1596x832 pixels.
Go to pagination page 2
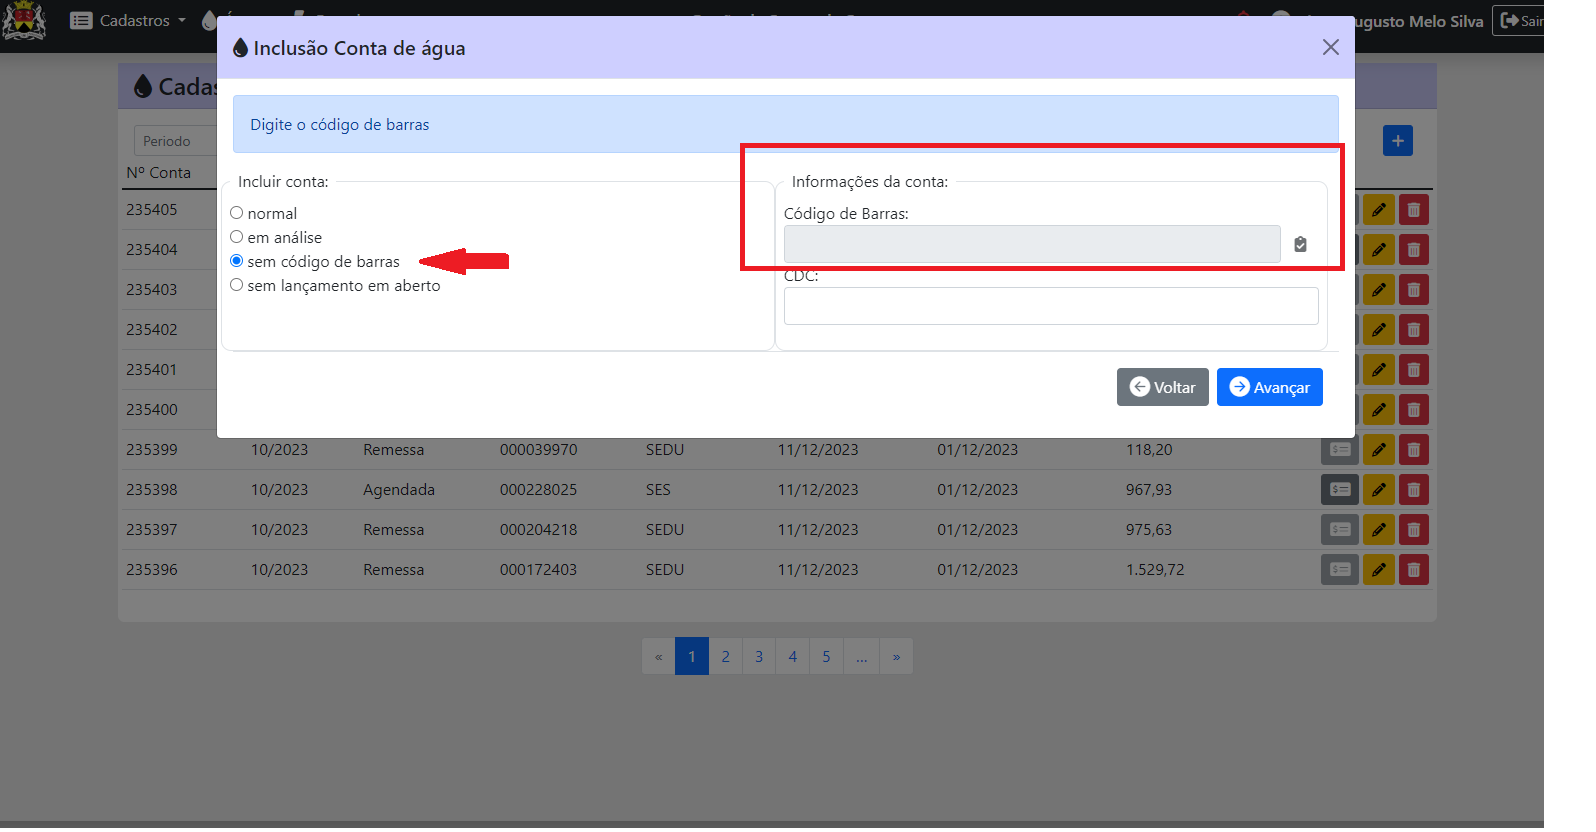(x=726, y=656)
